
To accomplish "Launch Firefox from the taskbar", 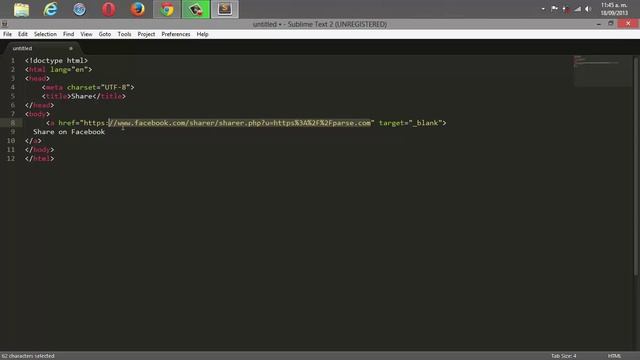I will point(138,9).
